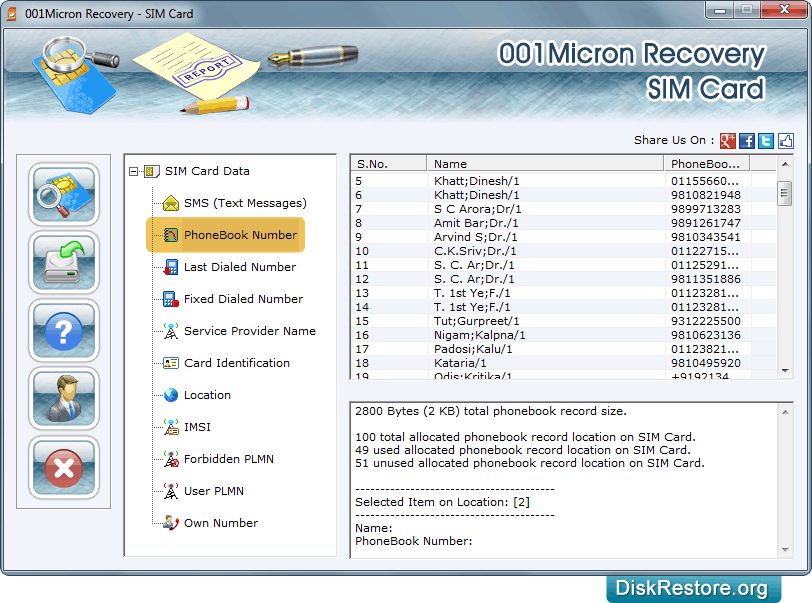Minimize the 001Micron Recovery window
Image resolution: width=812 pixels, height=603 pixels.
click(x=720, y=10)
